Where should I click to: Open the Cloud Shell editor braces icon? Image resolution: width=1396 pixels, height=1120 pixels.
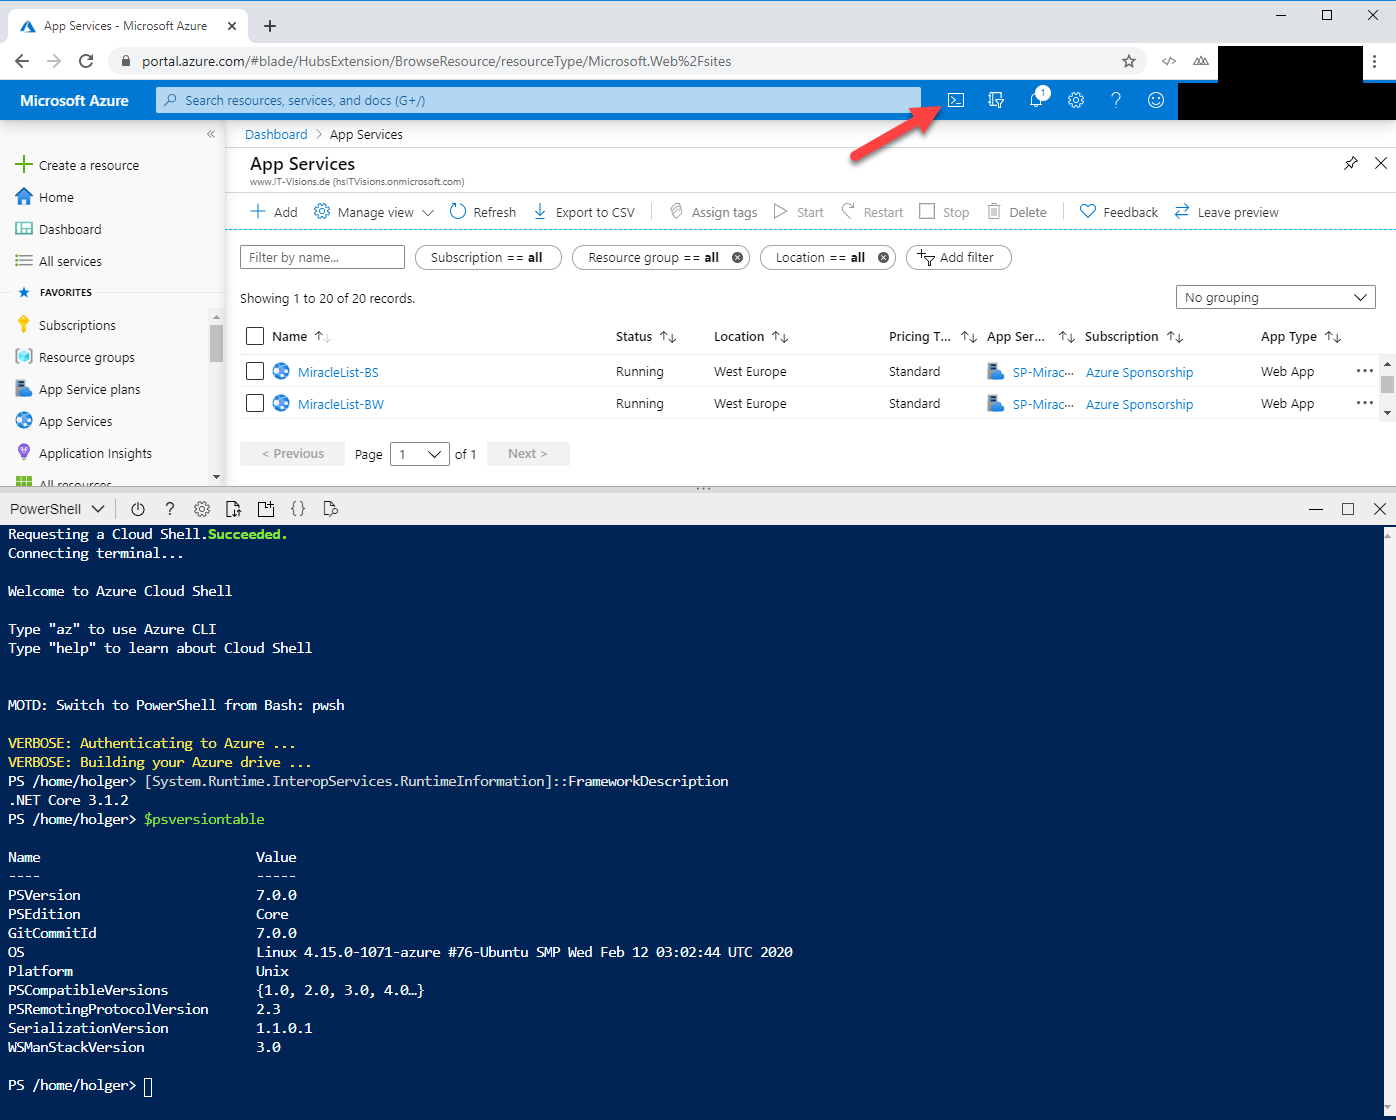click(x=298, y=509)
